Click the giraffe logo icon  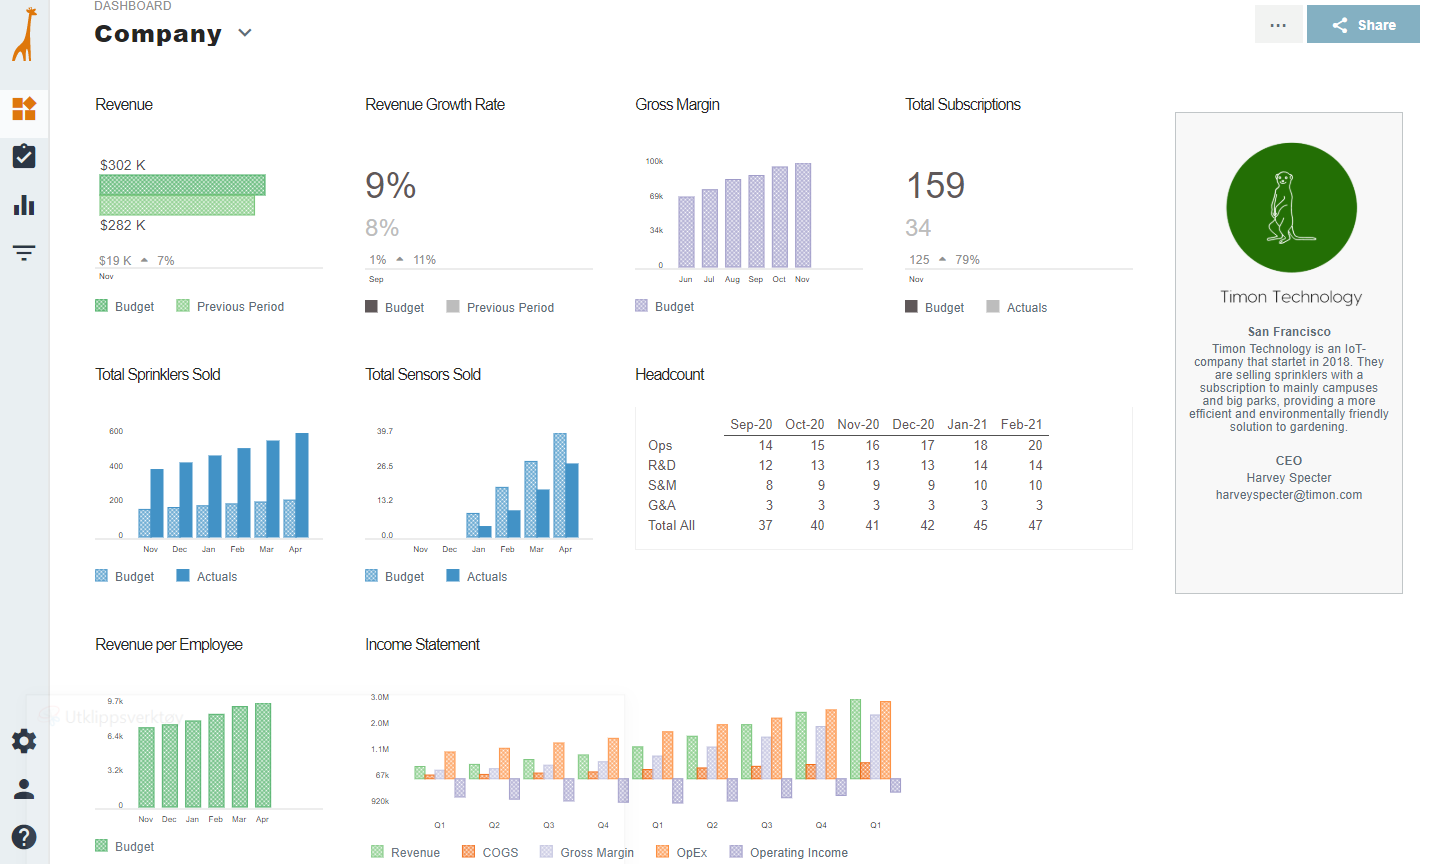24,35
